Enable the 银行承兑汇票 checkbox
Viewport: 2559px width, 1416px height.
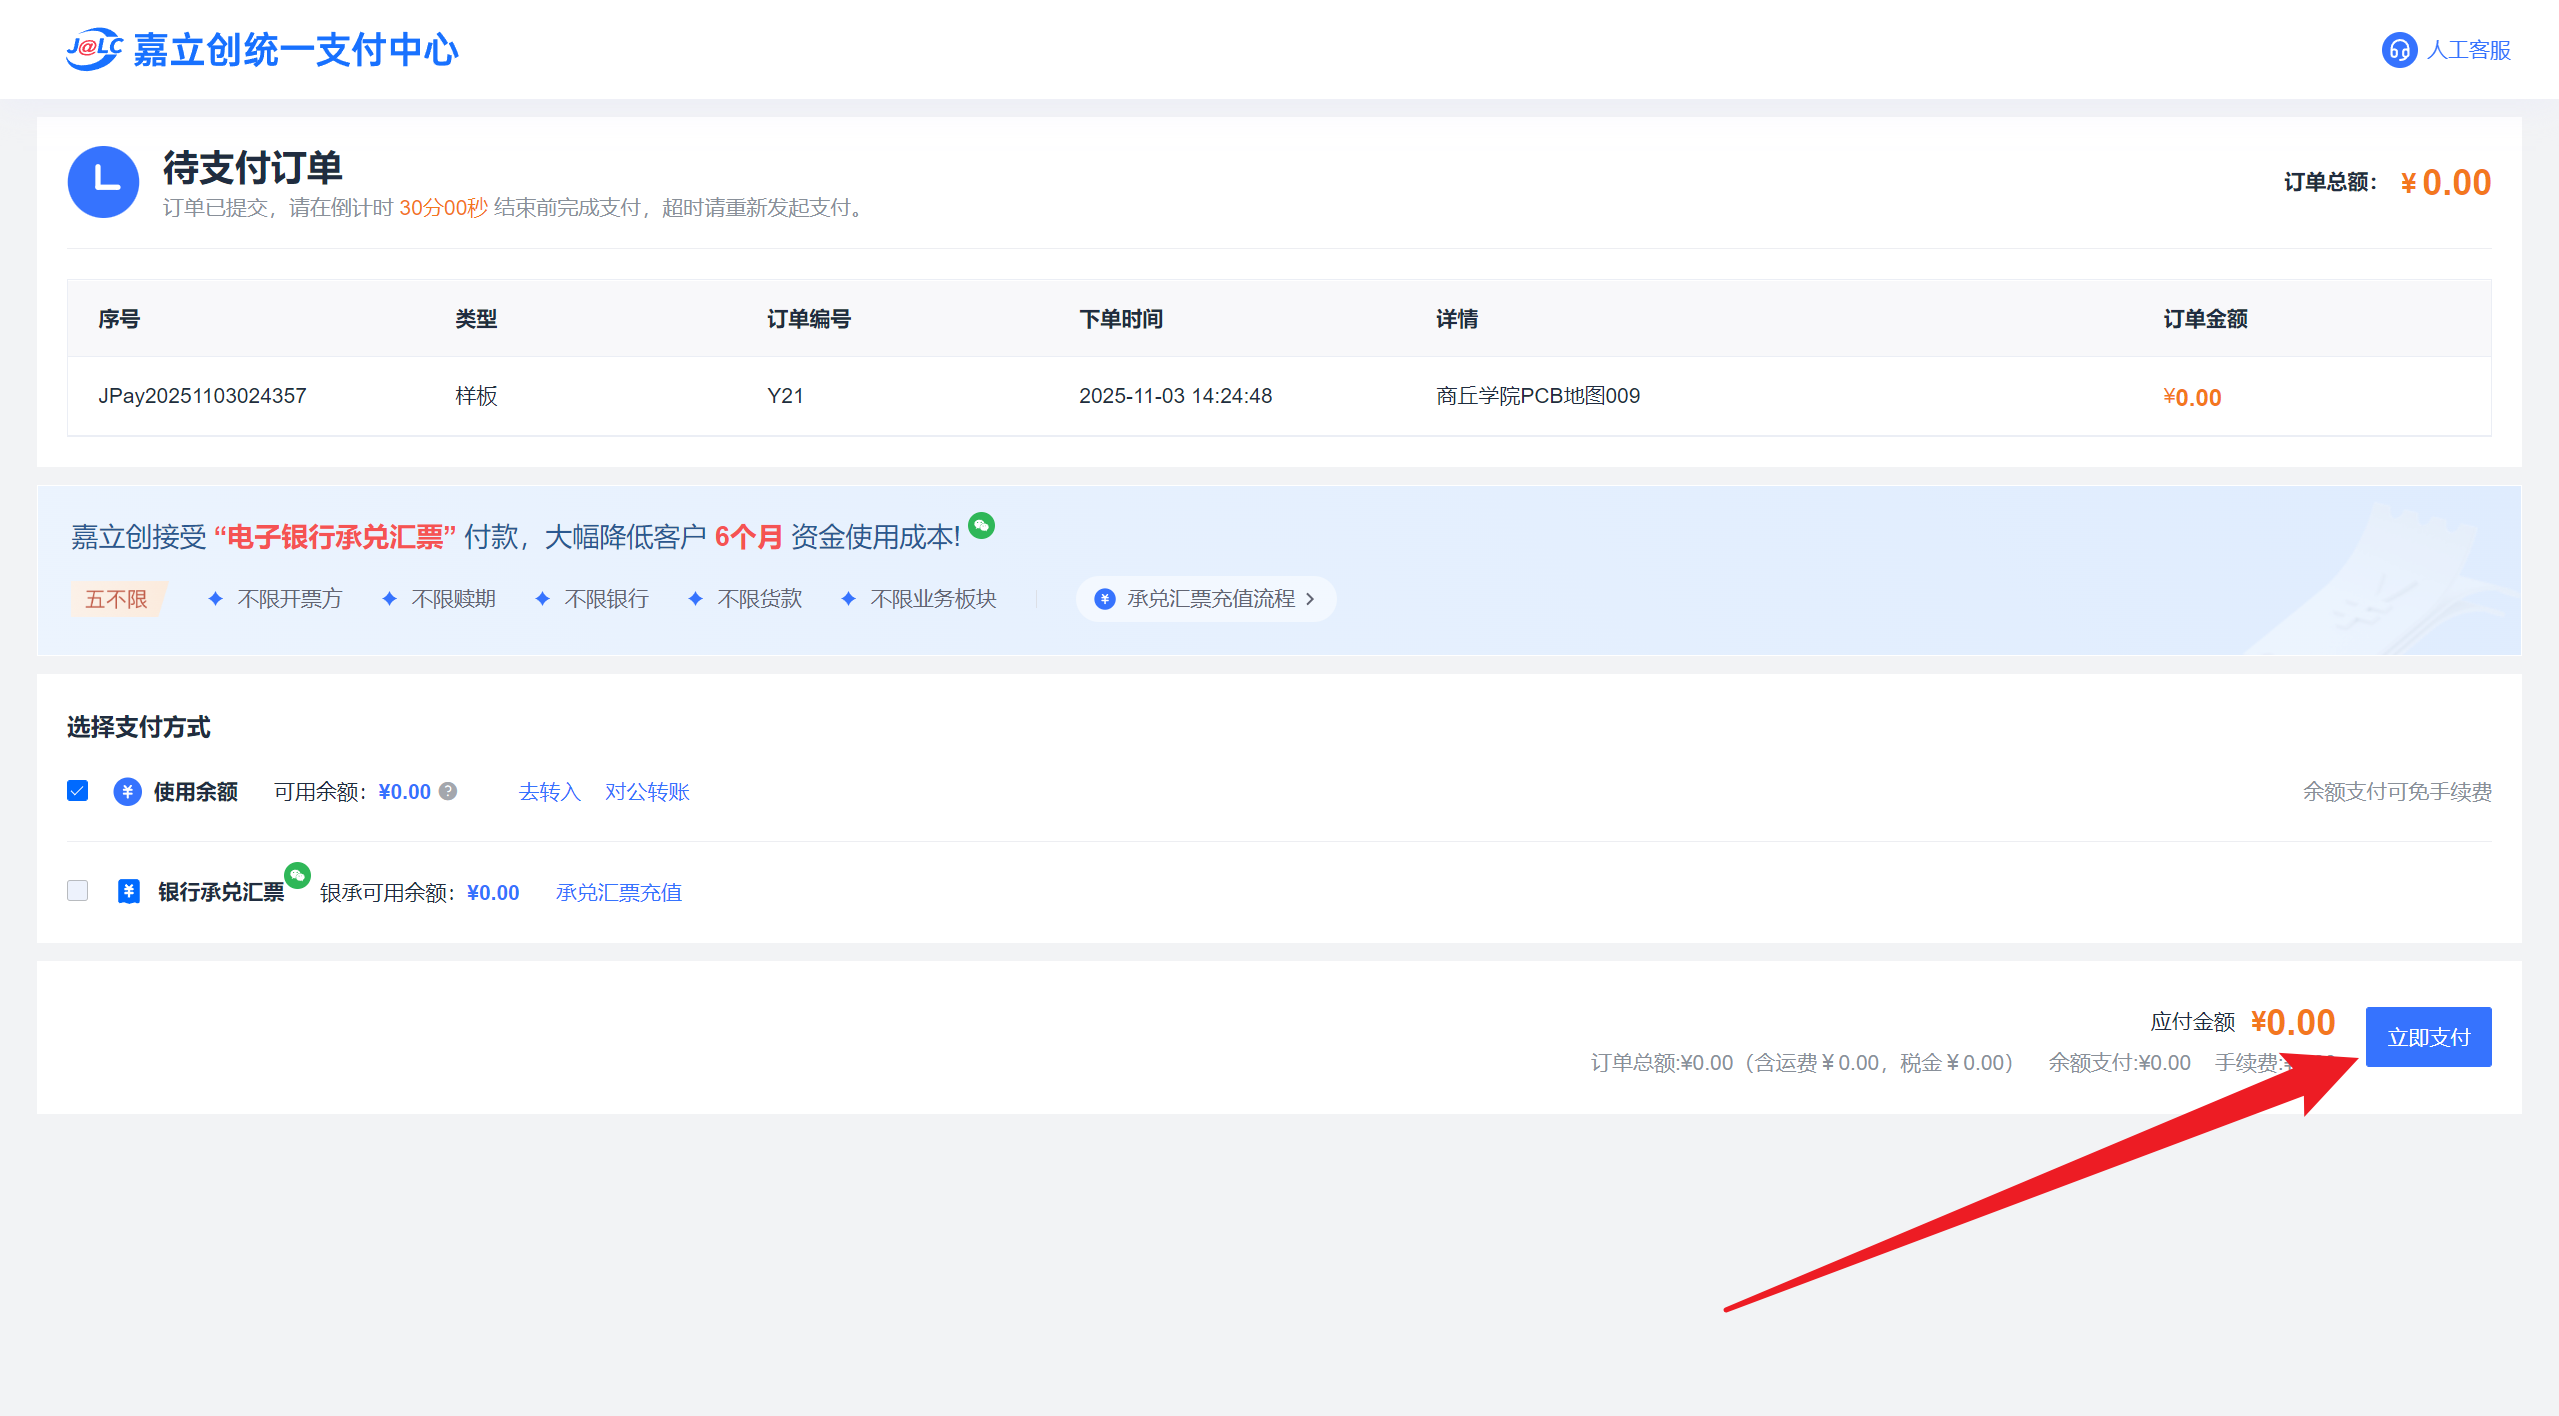coord(78,890)
